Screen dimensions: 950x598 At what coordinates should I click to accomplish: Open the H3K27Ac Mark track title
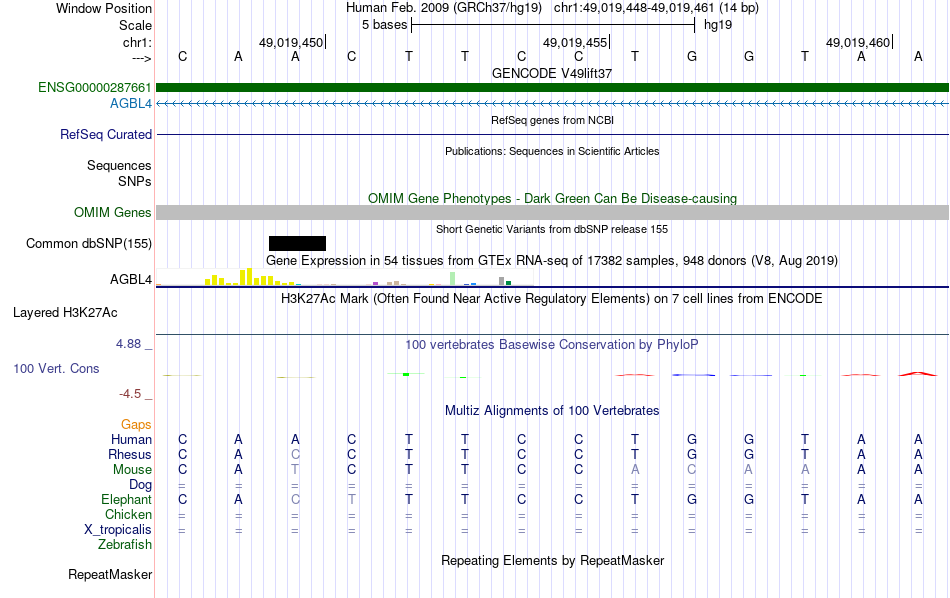[x=551, y=299]
